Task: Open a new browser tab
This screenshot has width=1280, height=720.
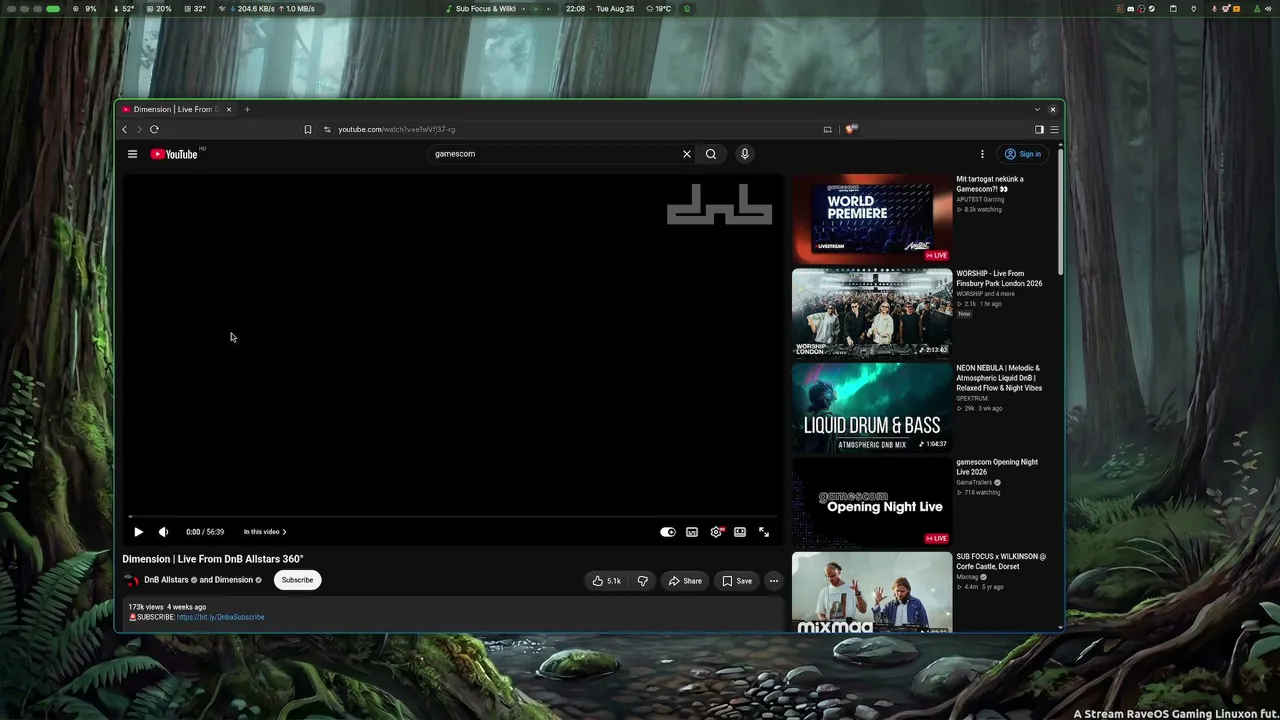Action: 247,109
